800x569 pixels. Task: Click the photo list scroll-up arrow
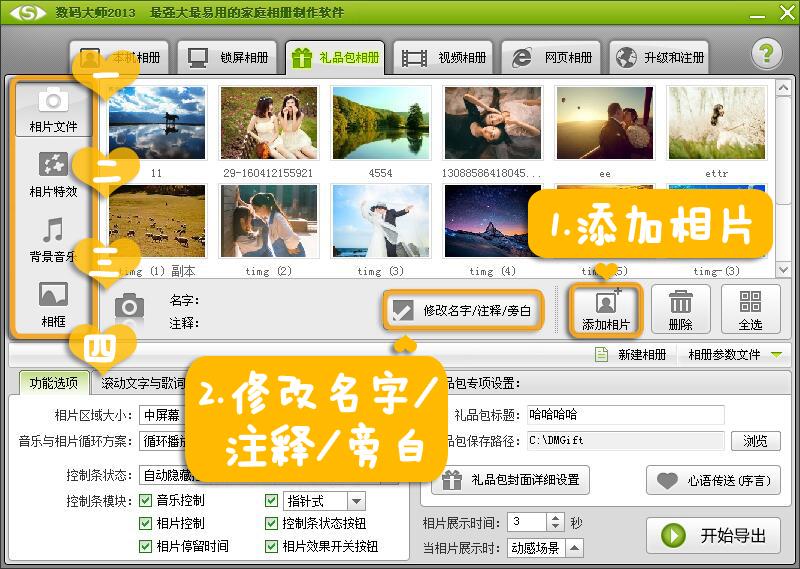point(783,88)
